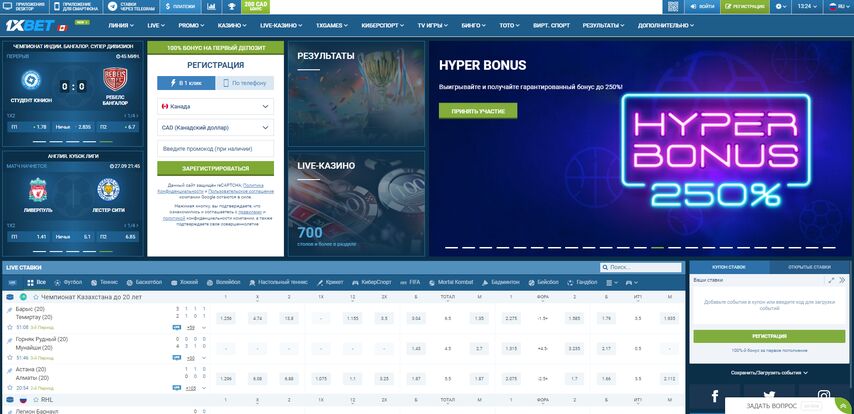
Task: Expand Сохранить/Загрузить события
Action: (x=769, y=373)
